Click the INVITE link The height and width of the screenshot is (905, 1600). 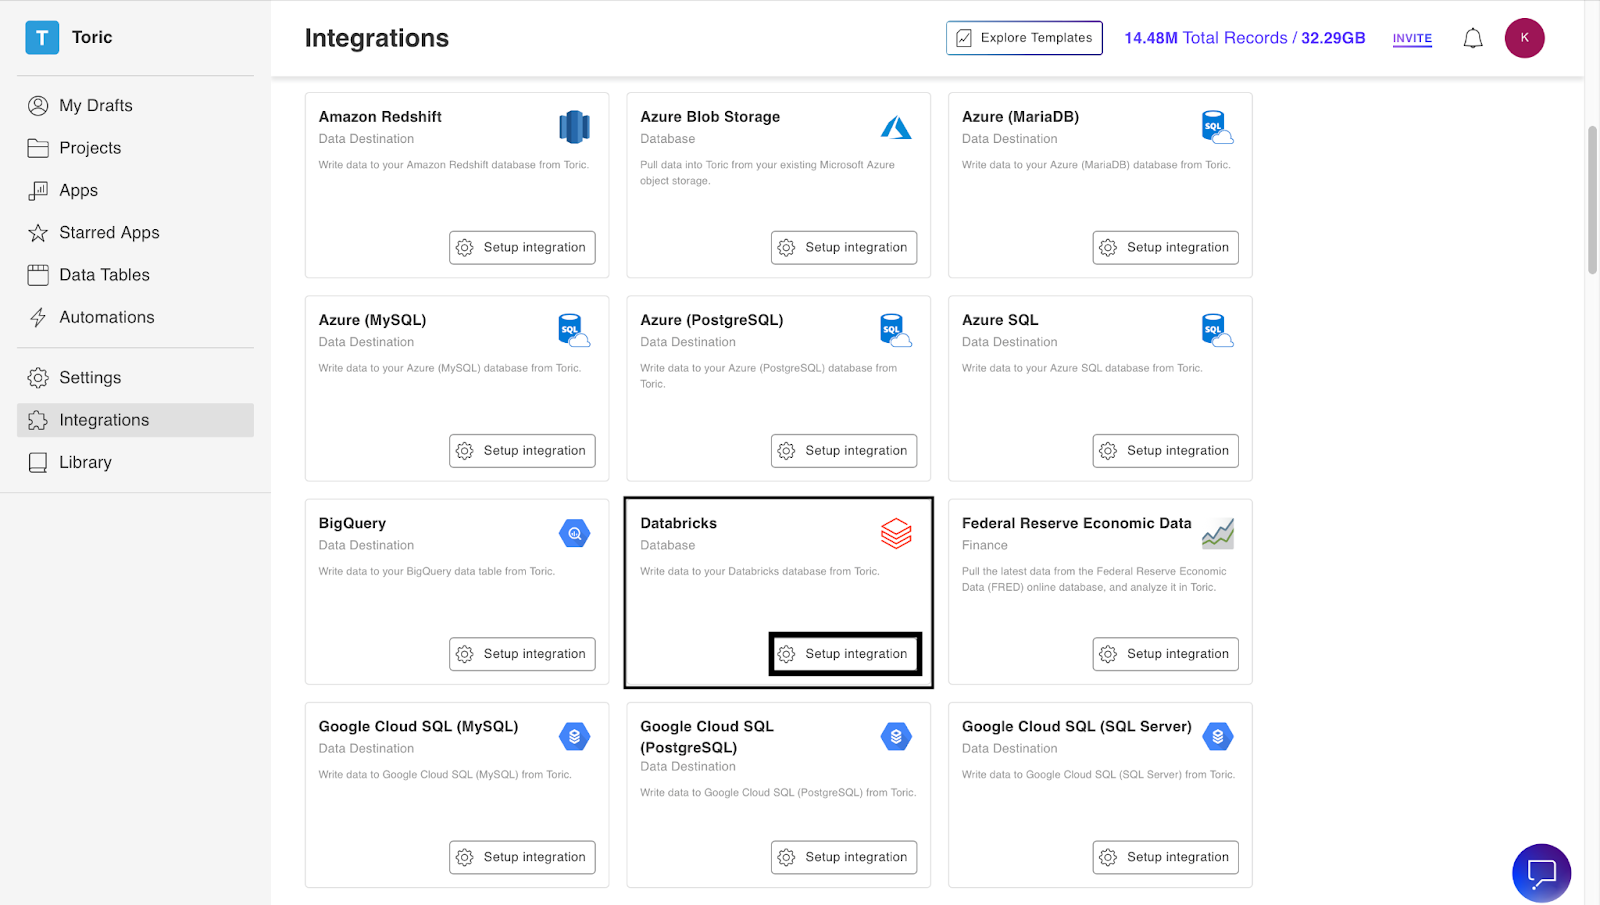1412,38
